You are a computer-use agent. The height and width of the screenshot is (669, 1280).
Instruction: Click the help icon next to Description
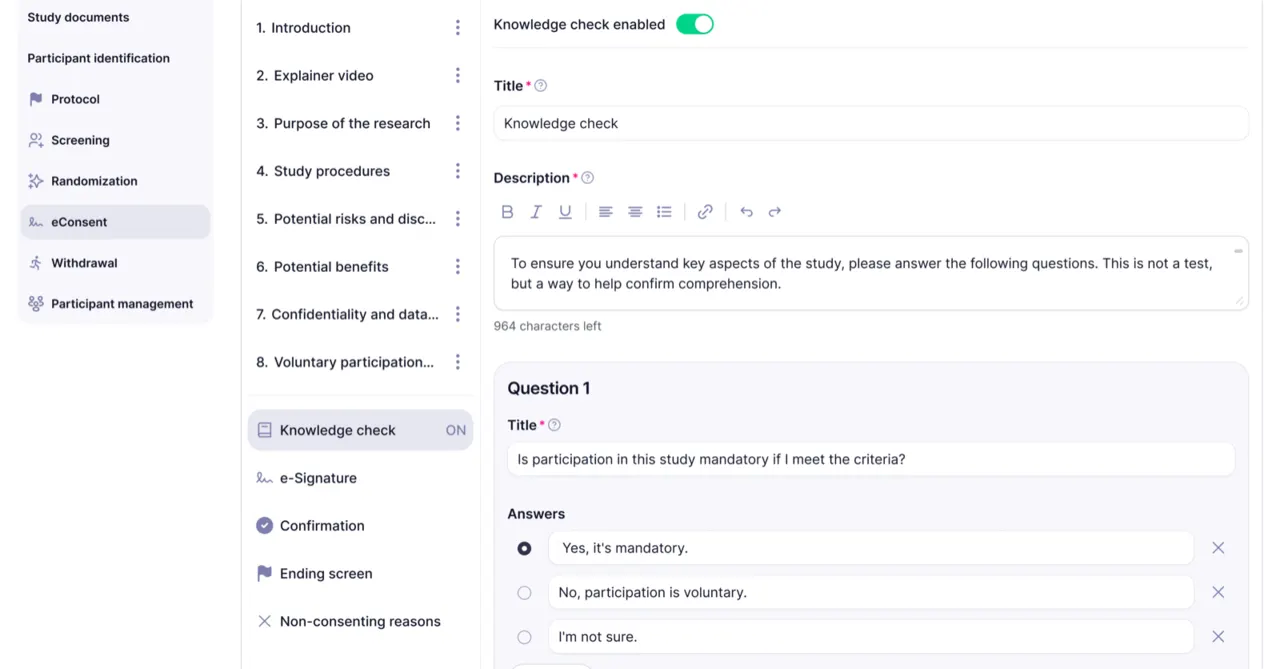[x=588, y=178]
